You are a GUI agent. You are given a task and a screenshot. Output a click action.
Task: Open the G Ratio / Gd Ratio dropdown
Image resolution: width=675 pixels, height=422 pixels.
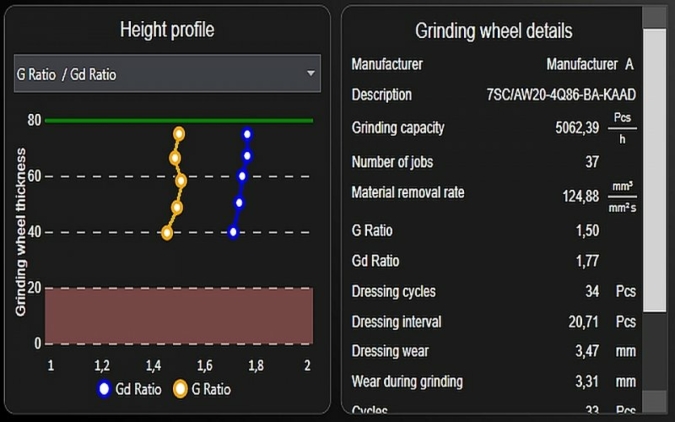coord(167,74)
